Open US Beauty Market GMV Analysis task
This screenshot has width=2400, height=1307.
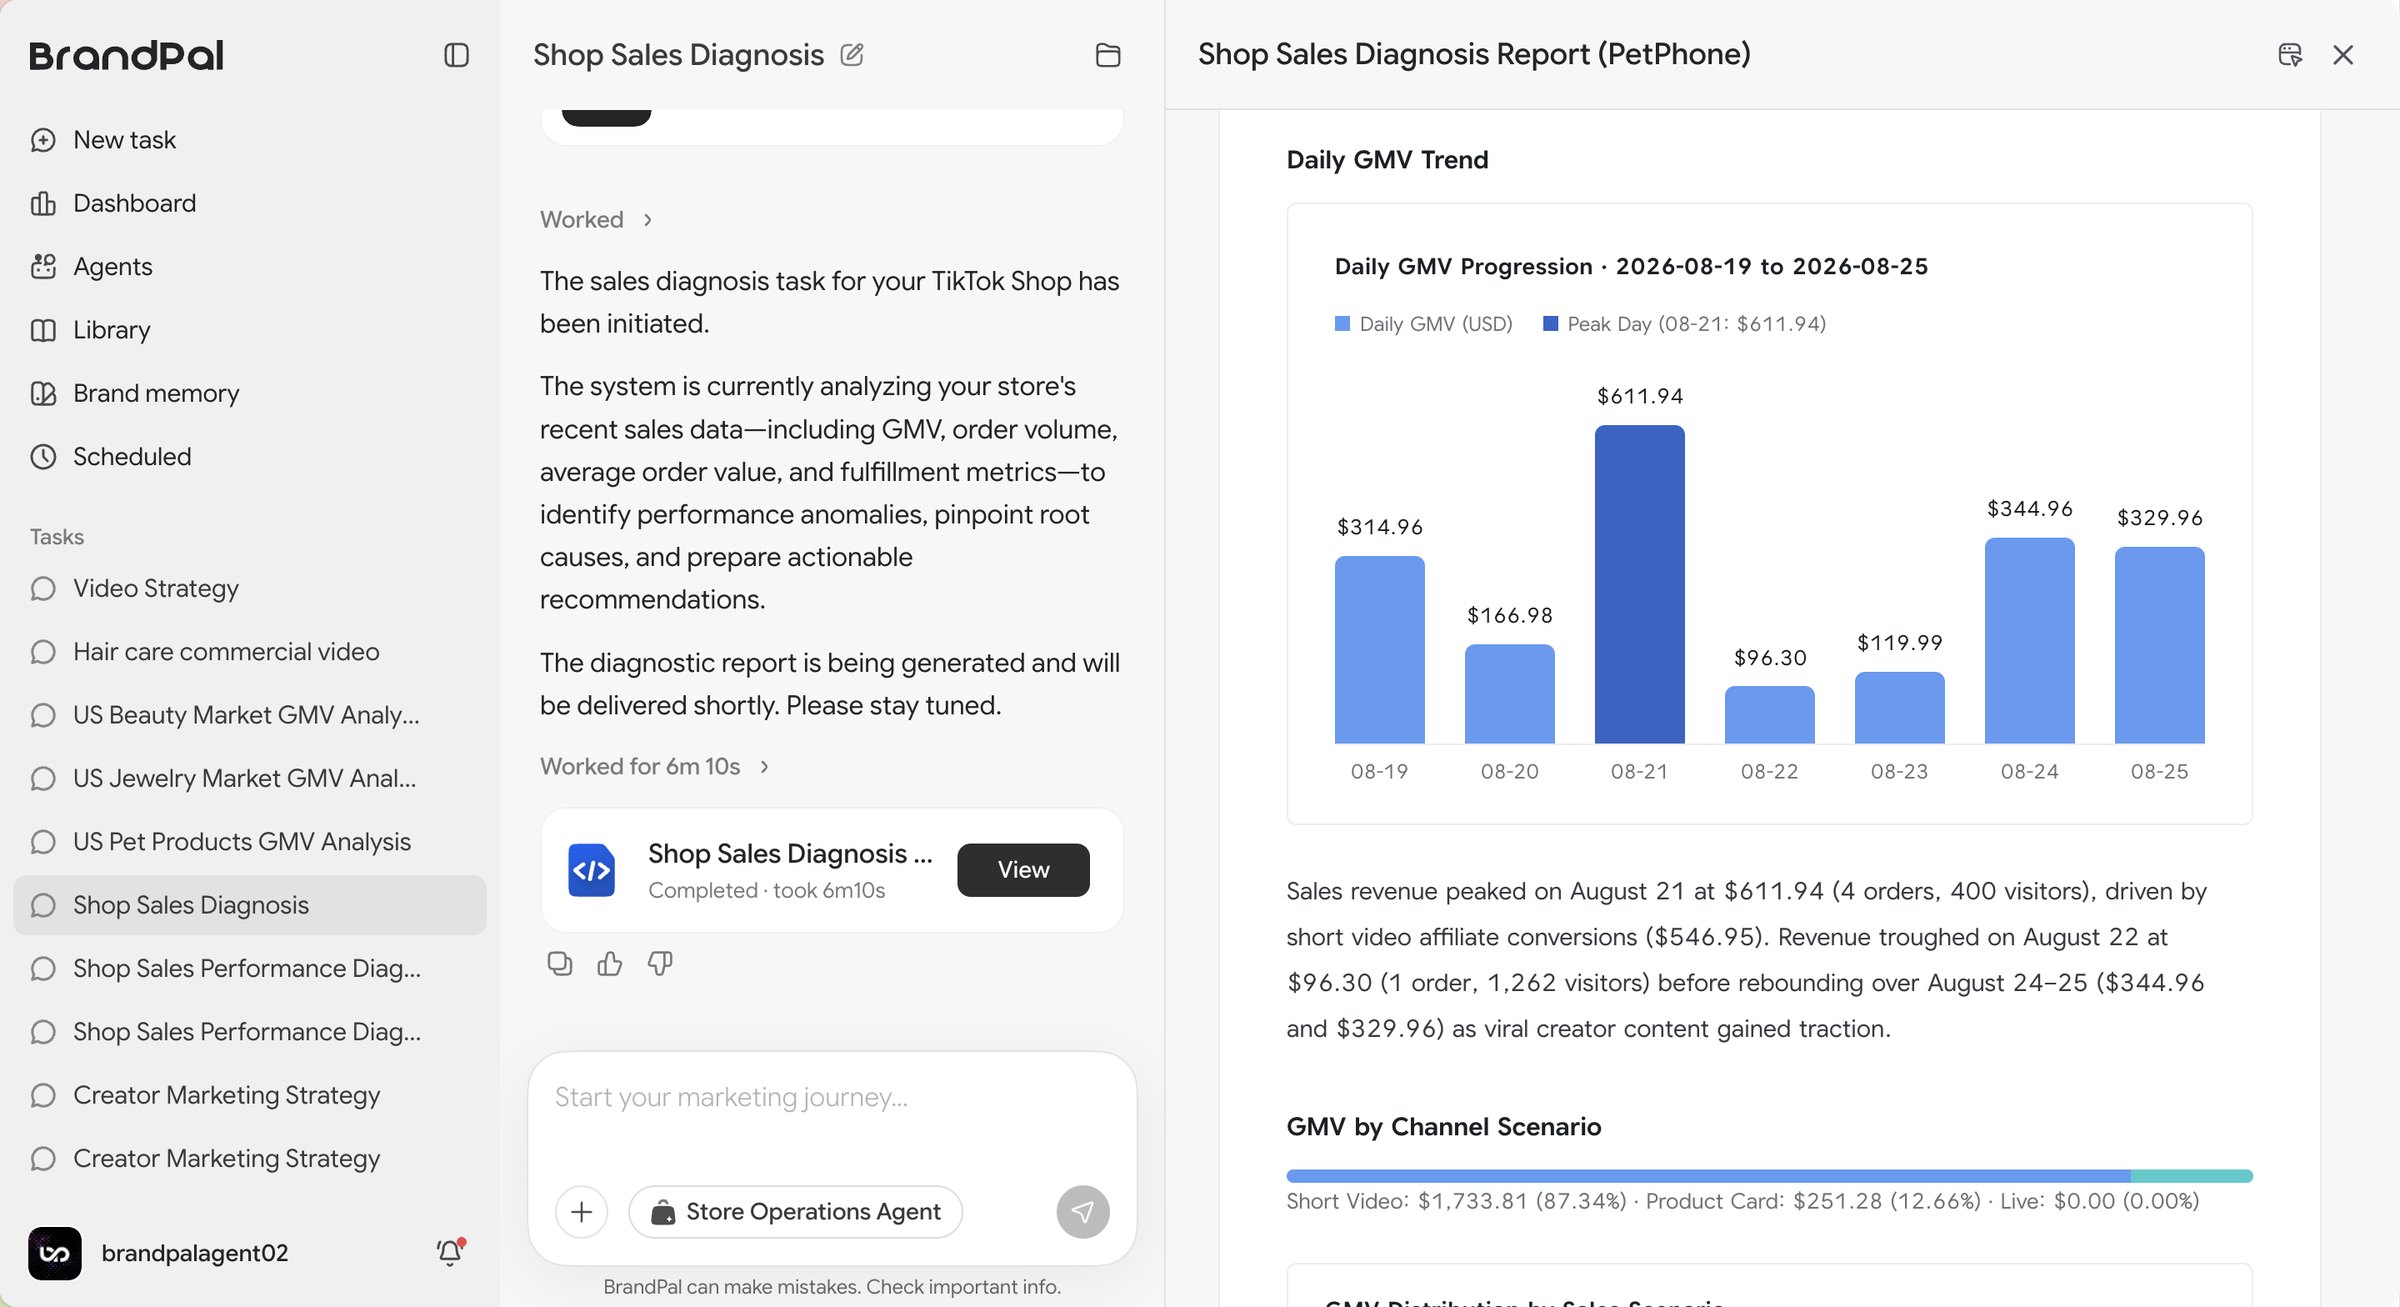[x=250, y=715]
